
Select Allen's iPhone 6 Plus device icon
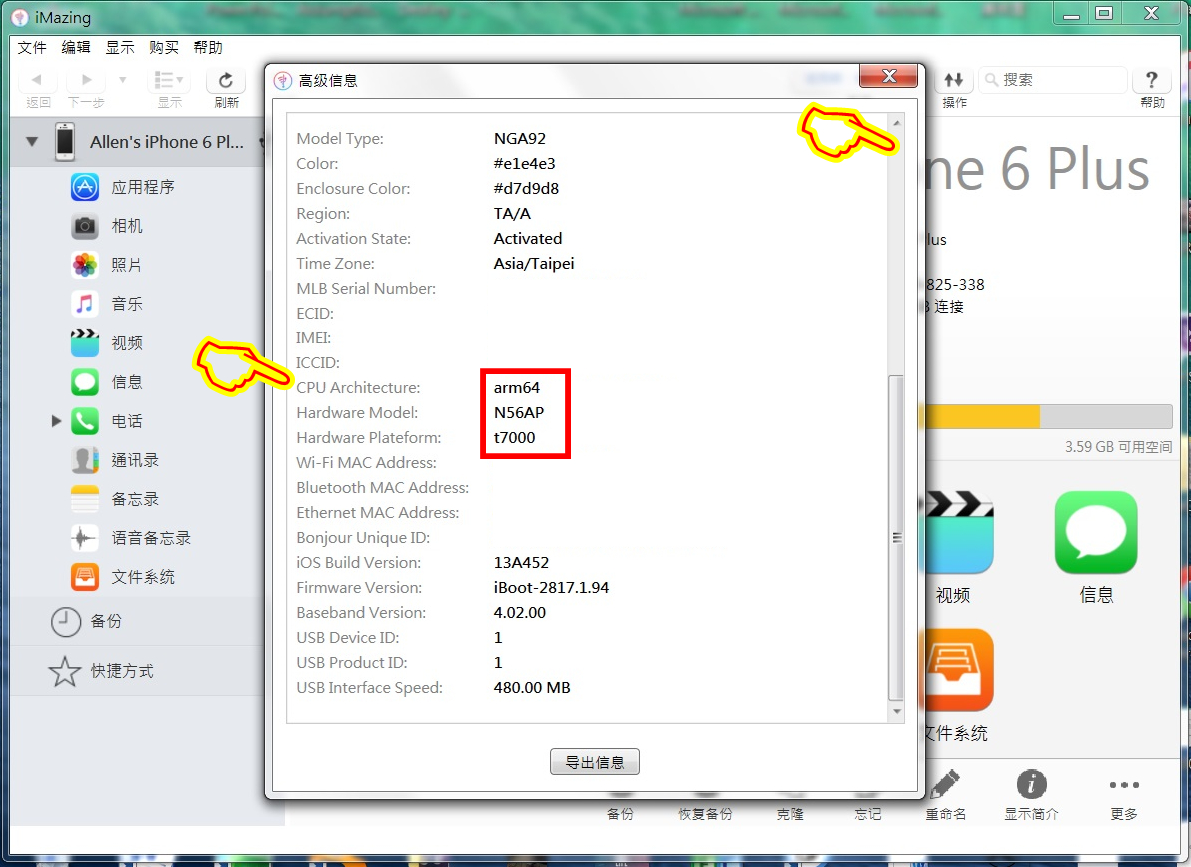click(65, 142)
